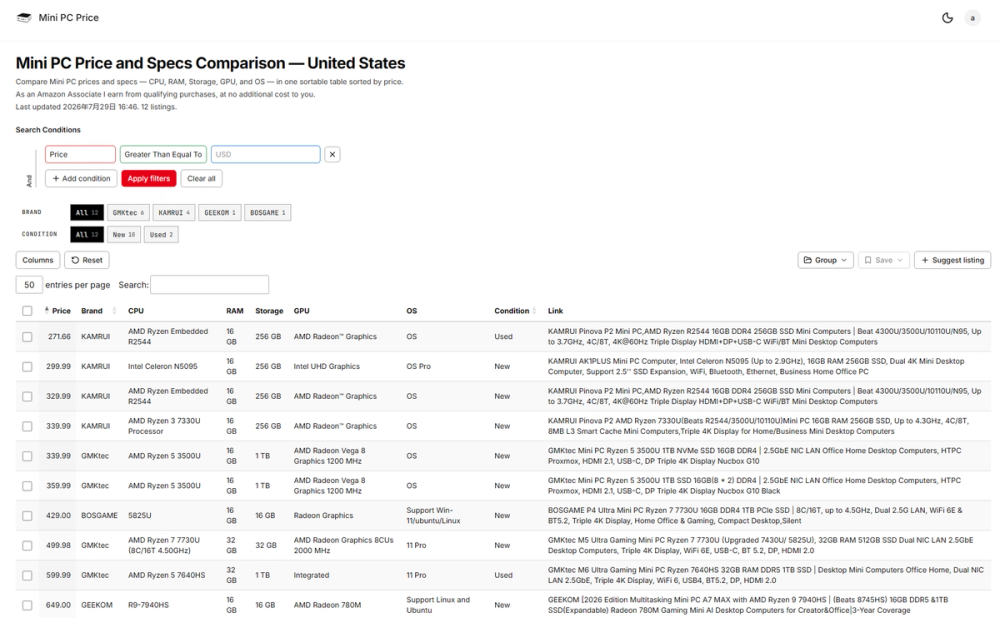Check the KAMRUI row priced 339.99
1000x618 pixels.
pyautogui.click(x=27, y=426)
